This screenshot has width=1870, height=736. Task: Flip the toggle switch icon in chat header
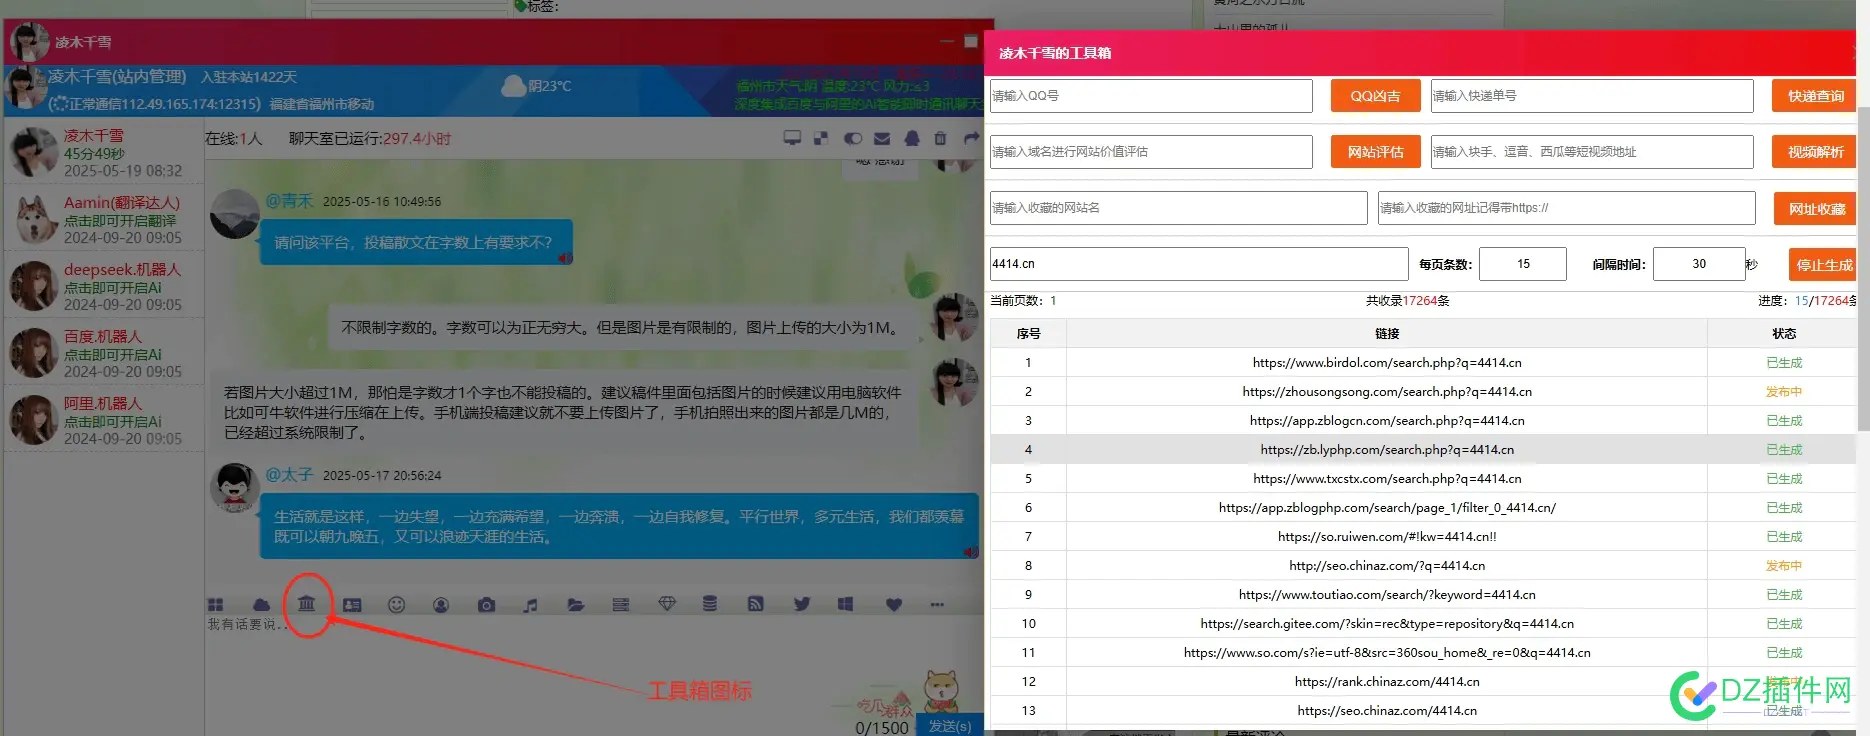pyautogui.click(x=853, y=138)
